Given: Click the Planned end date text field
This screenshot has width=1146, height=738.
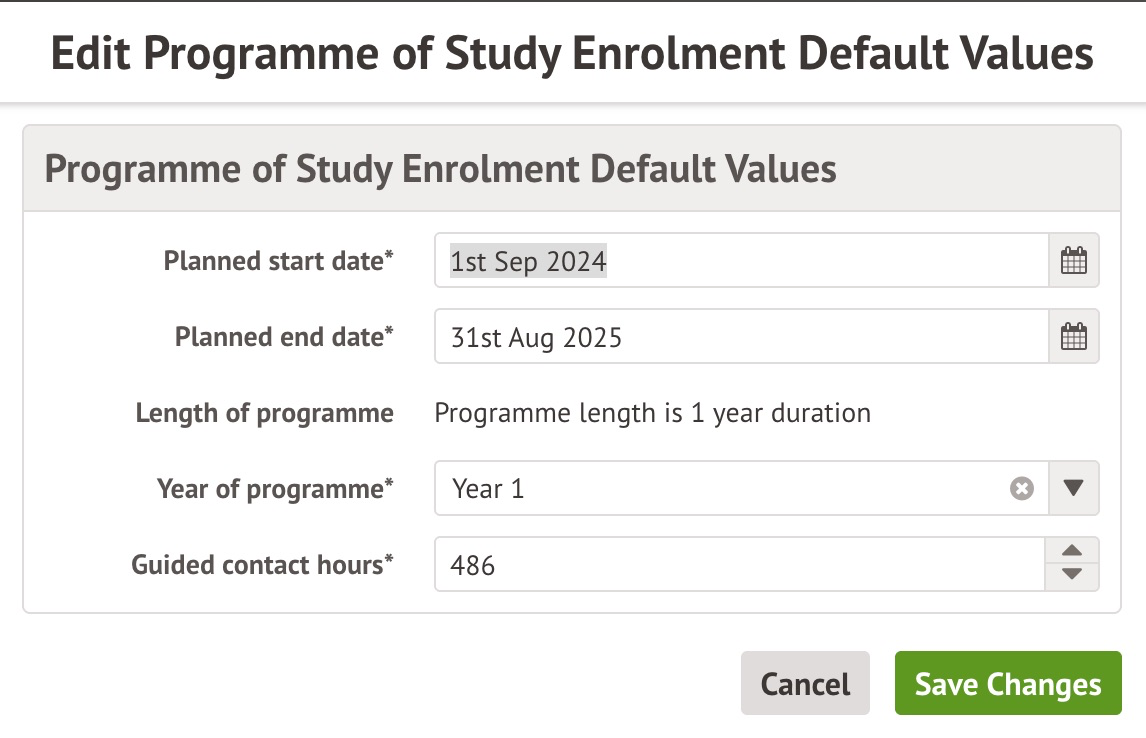Looking at the screenshot, I should tap(740, 337).
